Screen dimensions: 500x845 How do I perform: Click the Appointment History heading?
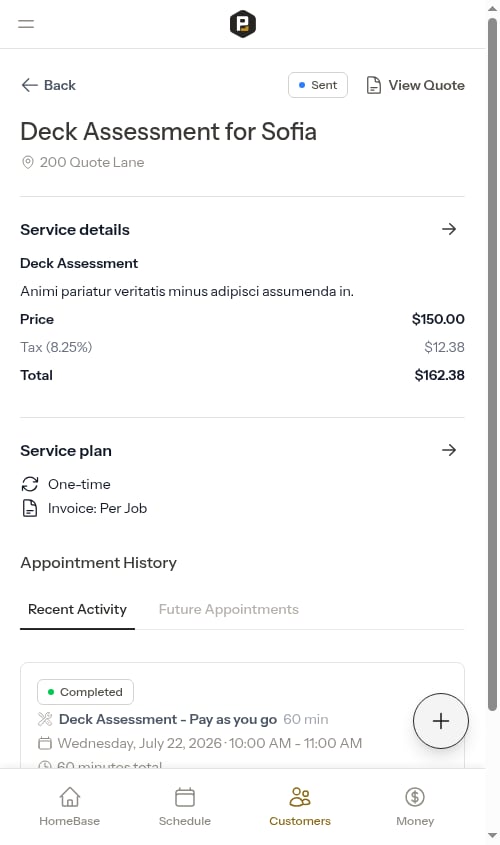[x=99, y=563]
